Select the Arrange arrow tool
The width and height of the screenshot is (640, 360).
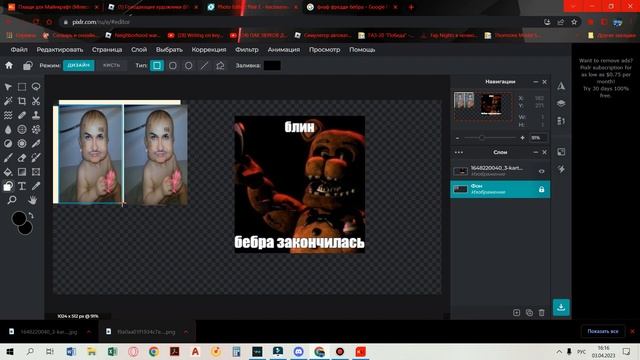coord(8,87)
